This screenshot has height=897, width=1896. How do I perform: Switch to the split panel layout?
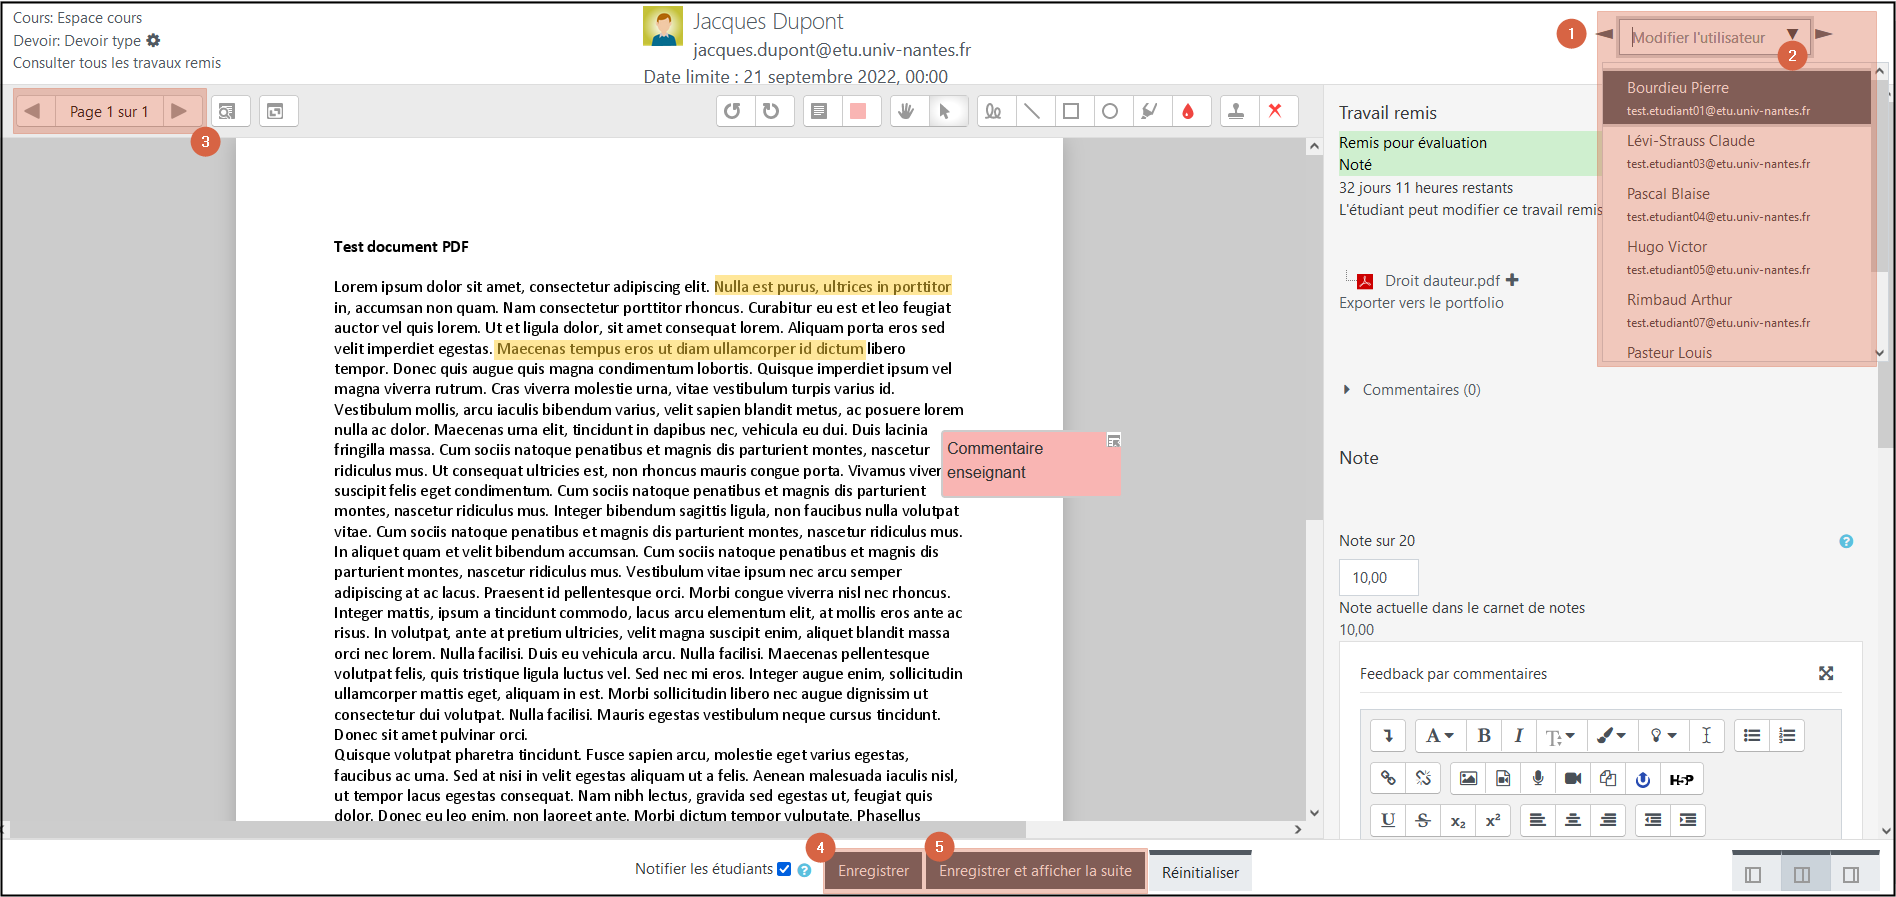pos(1802,874)
